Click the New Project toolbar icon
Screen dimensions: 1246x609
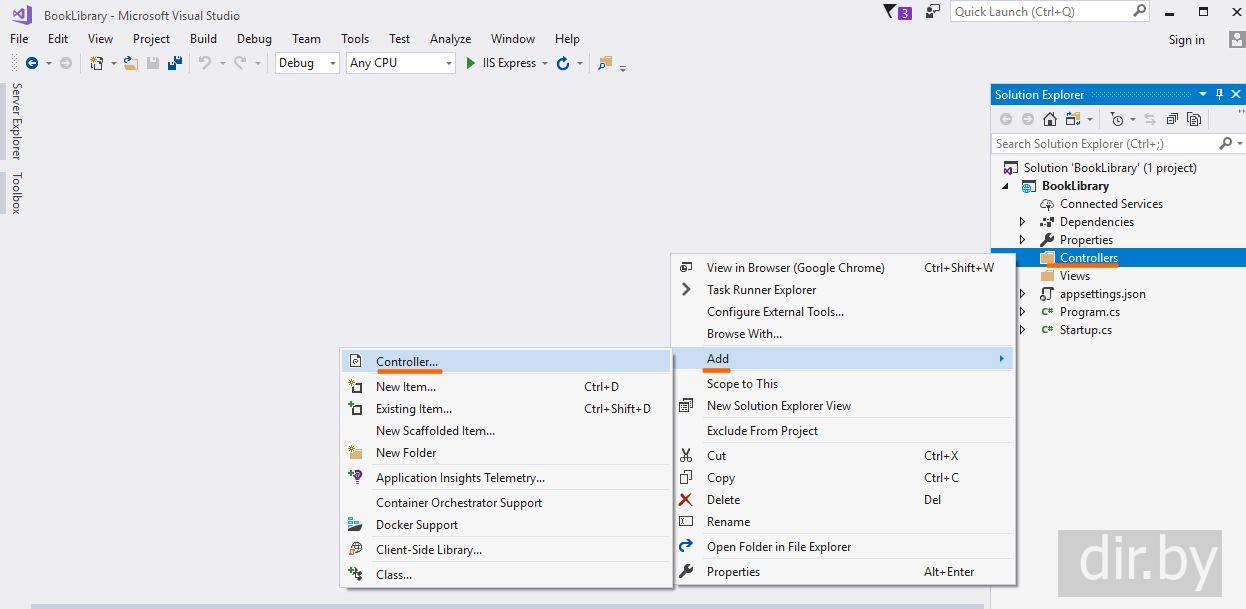point(96,63)
